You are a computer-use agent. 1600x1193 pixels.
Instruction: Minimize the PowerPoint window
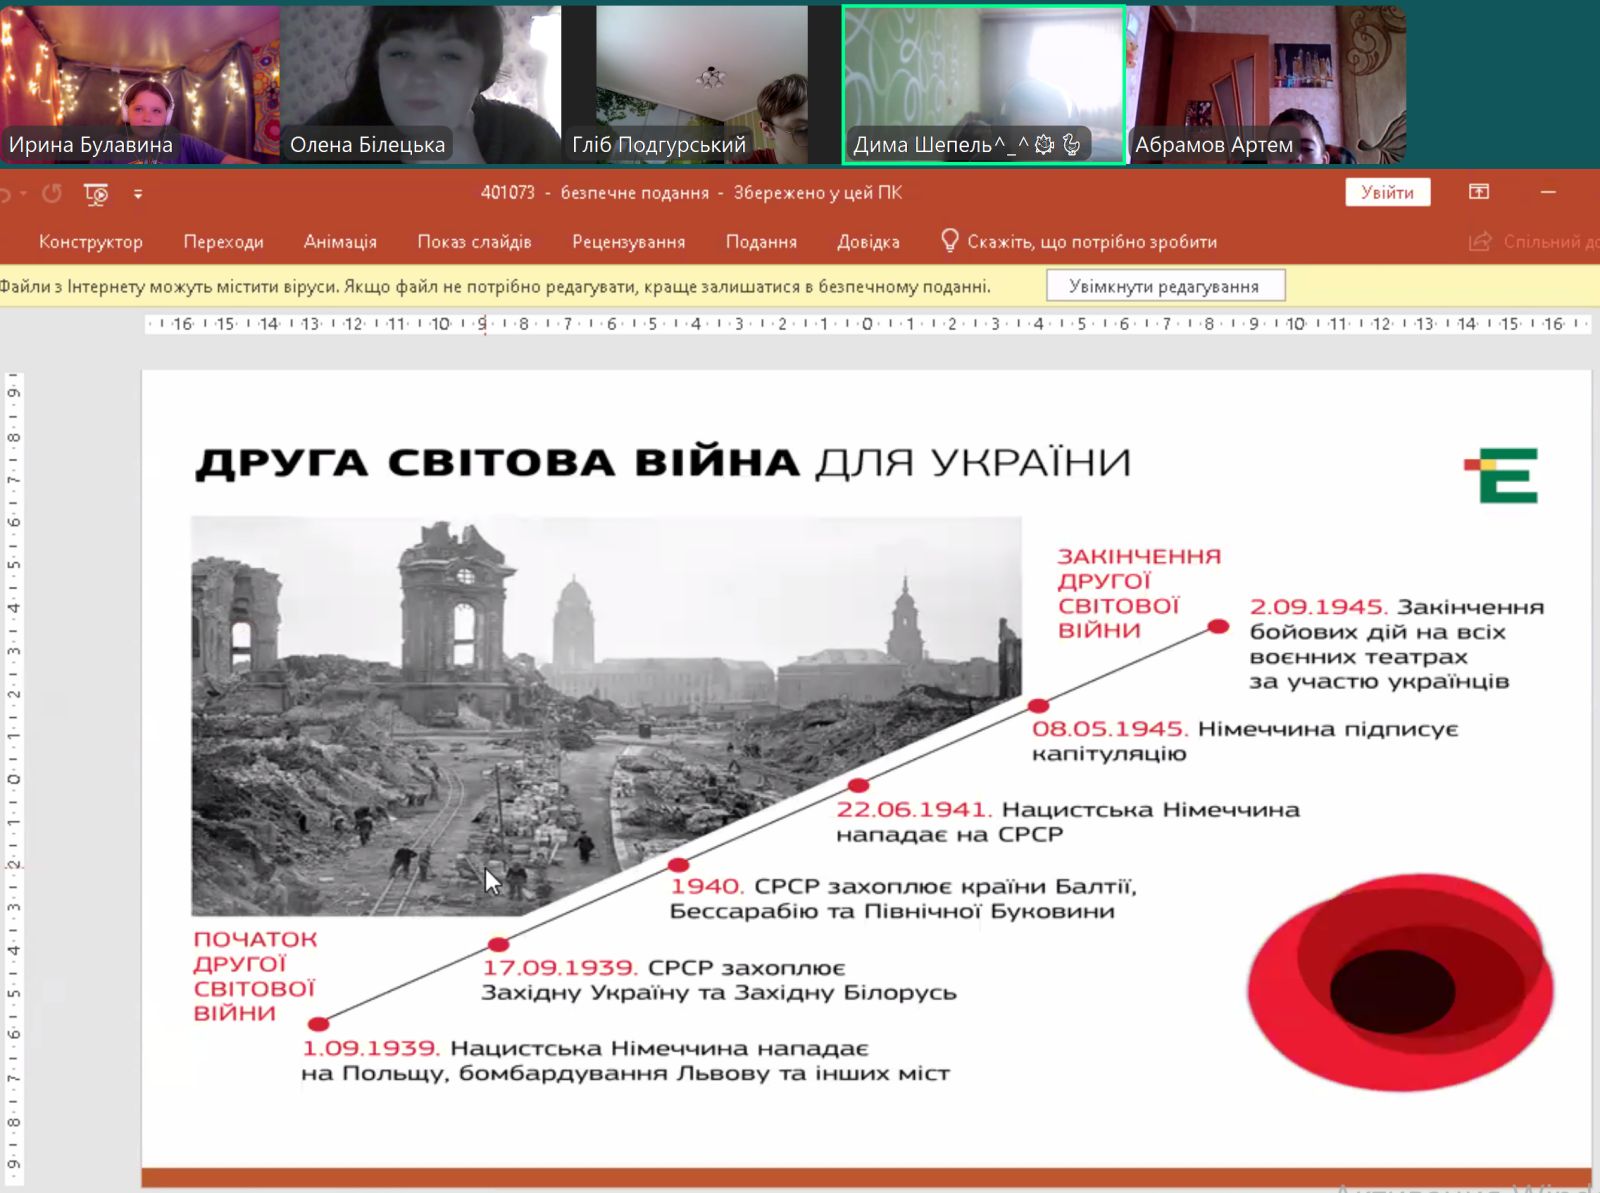click(x=1548, y=192)
